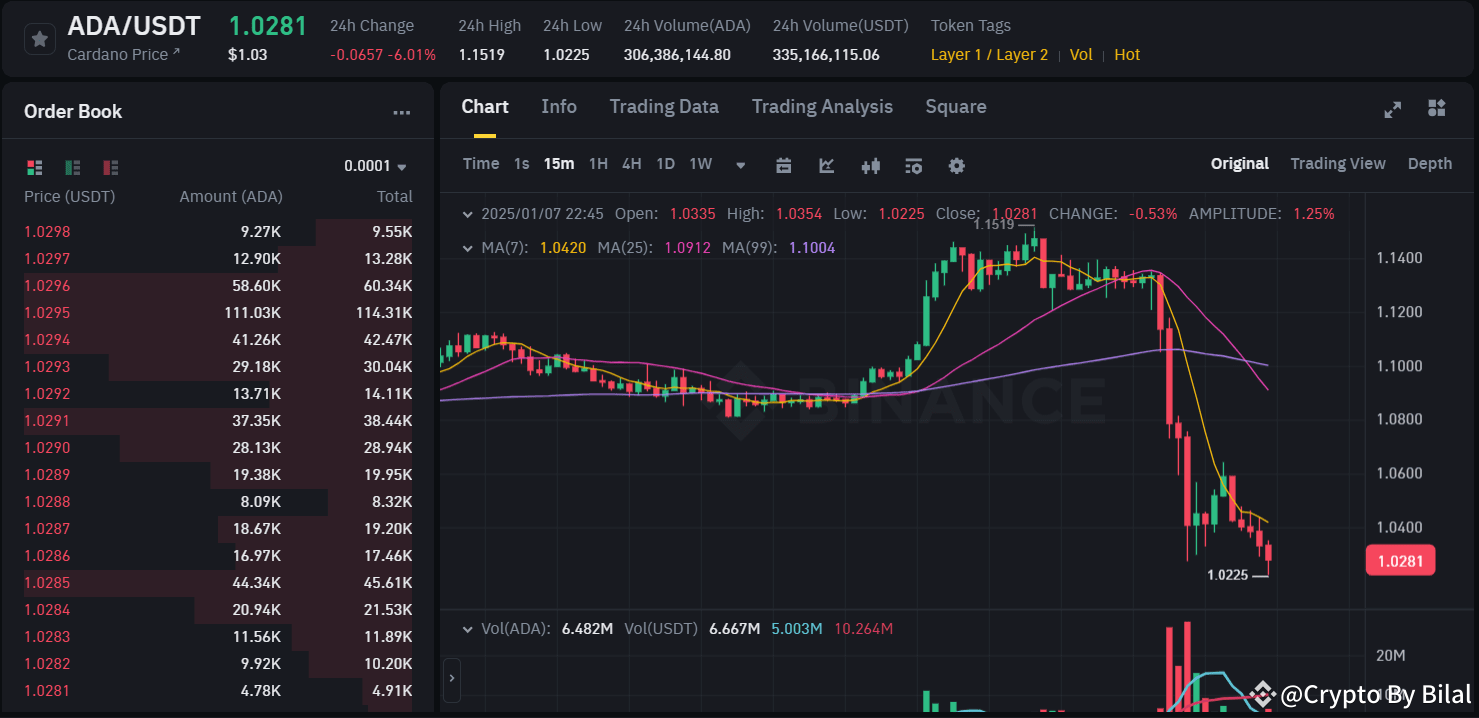Image resolution: width=1479 pixels, height=718 pixels.
Task: Click the 1.1519 high price marker
Action: coord(993,225)
